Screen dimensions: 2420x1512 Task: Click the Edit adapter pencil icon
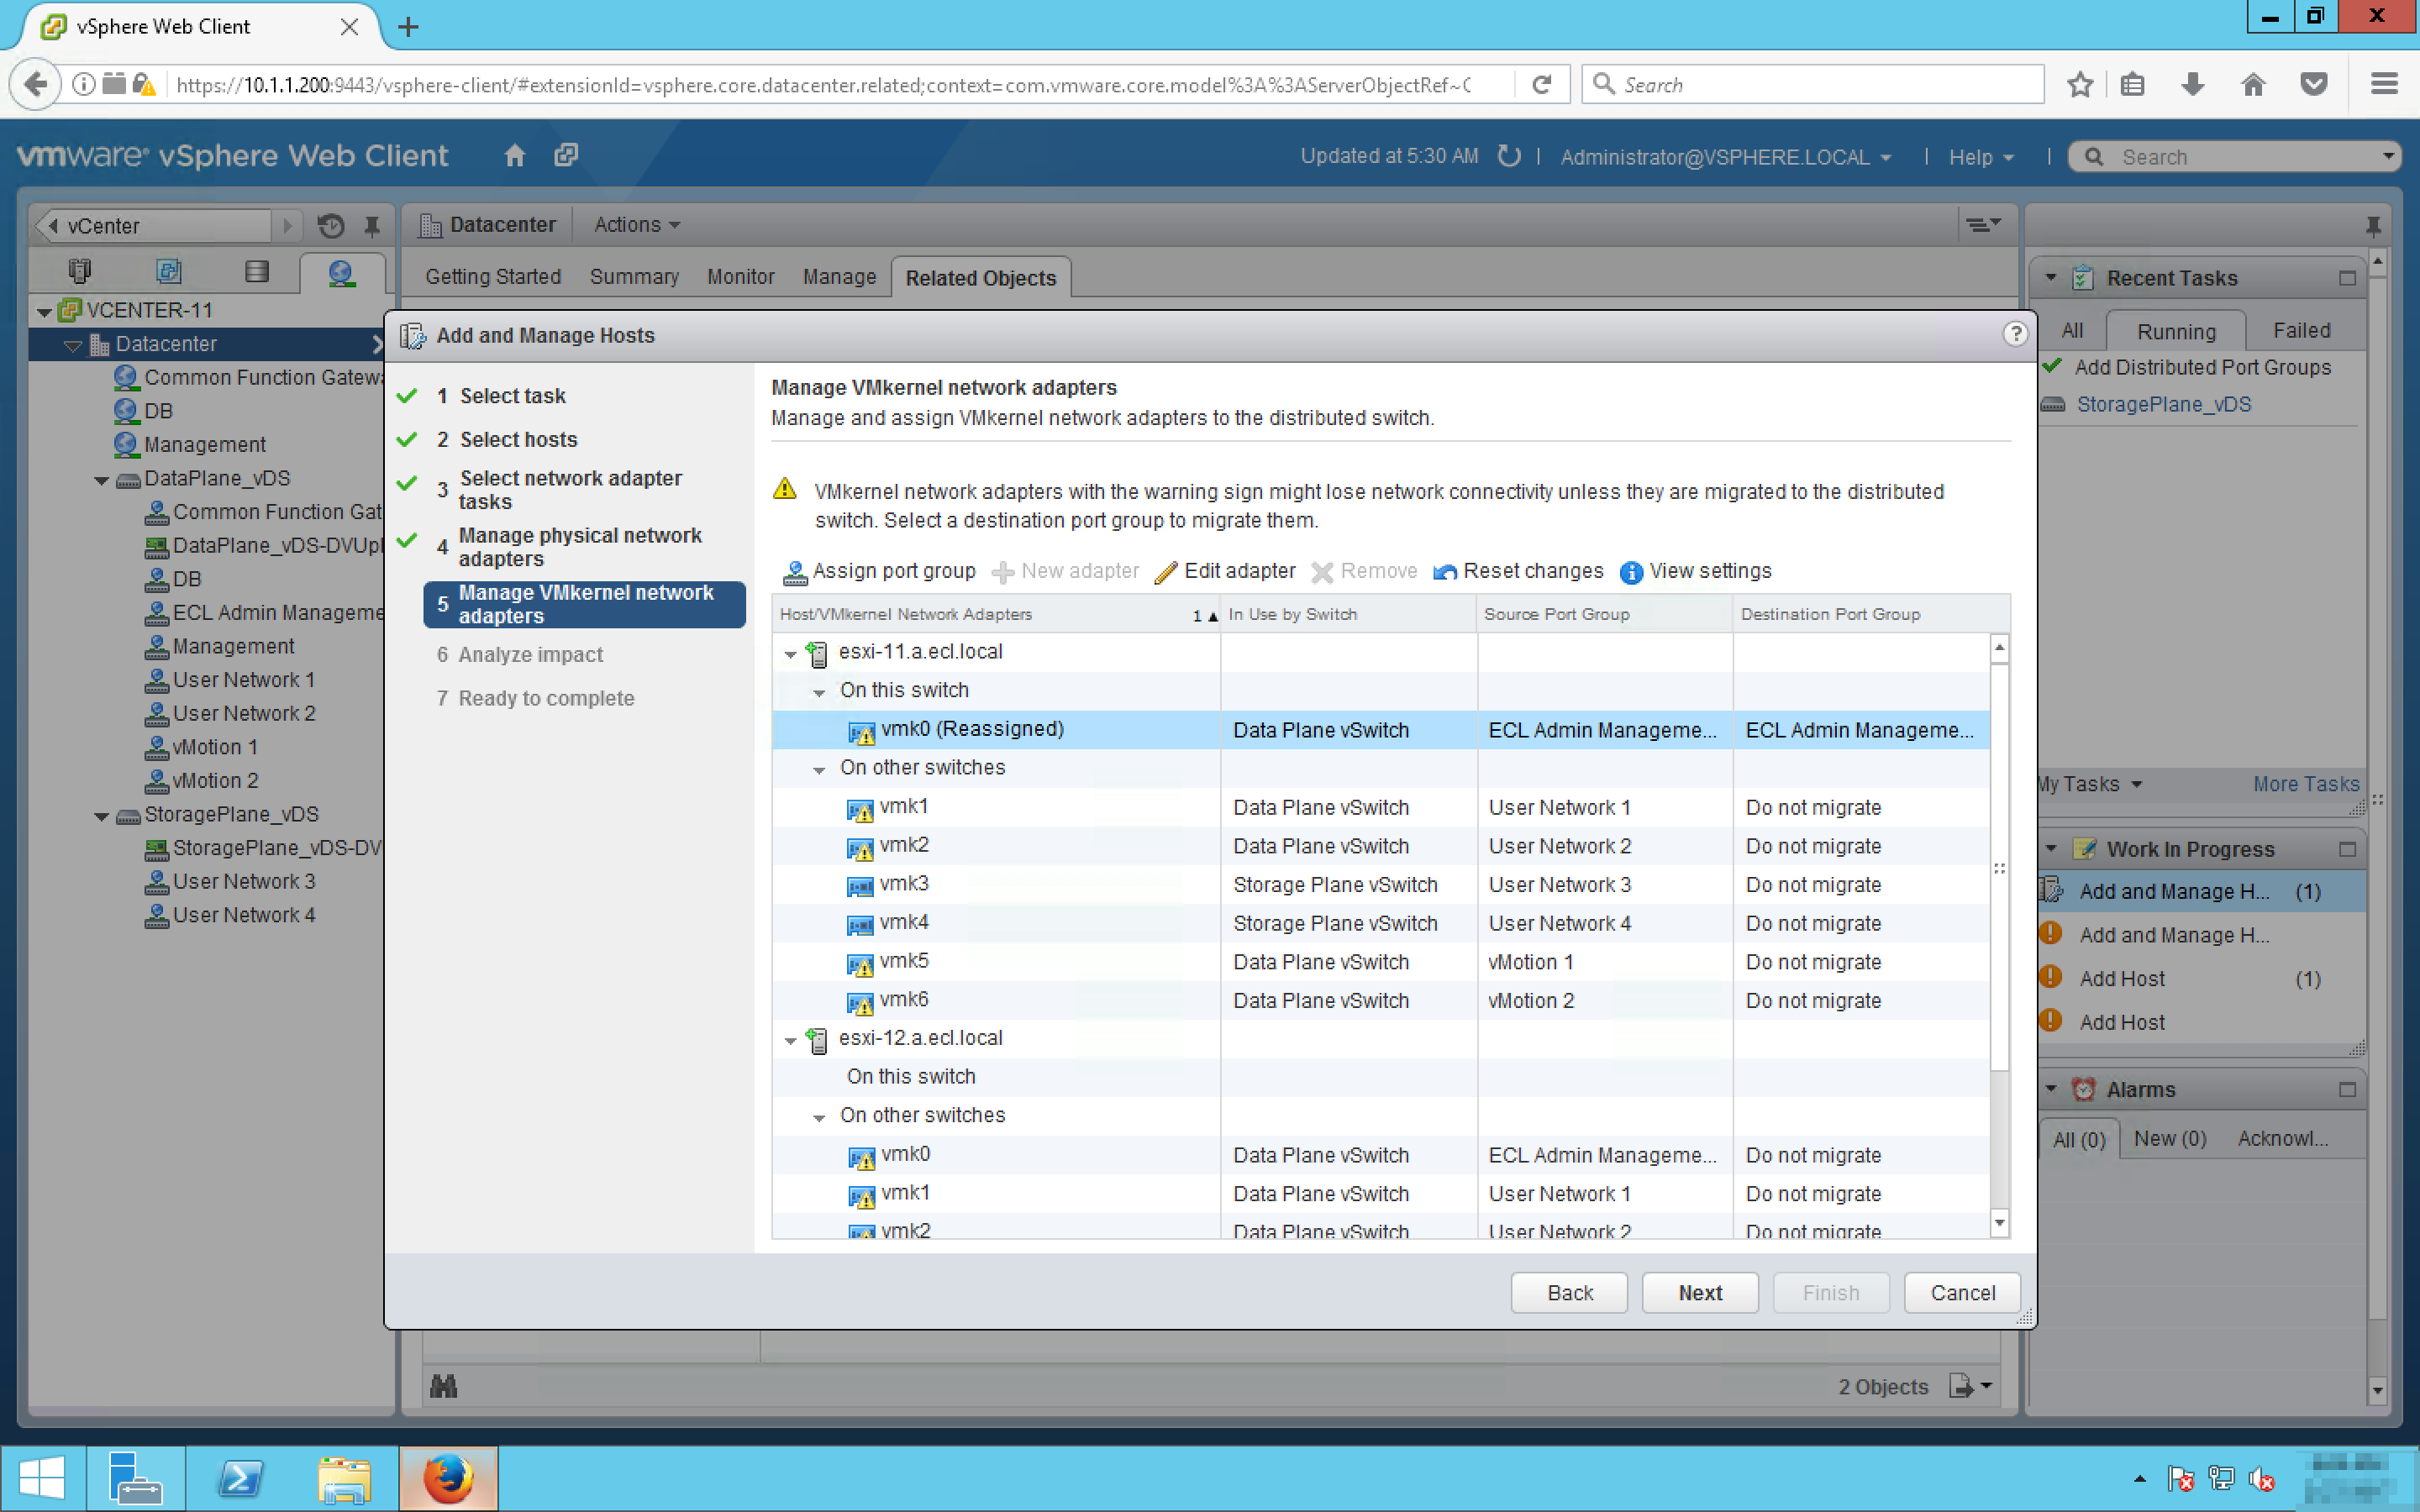tap(1165, 572)
